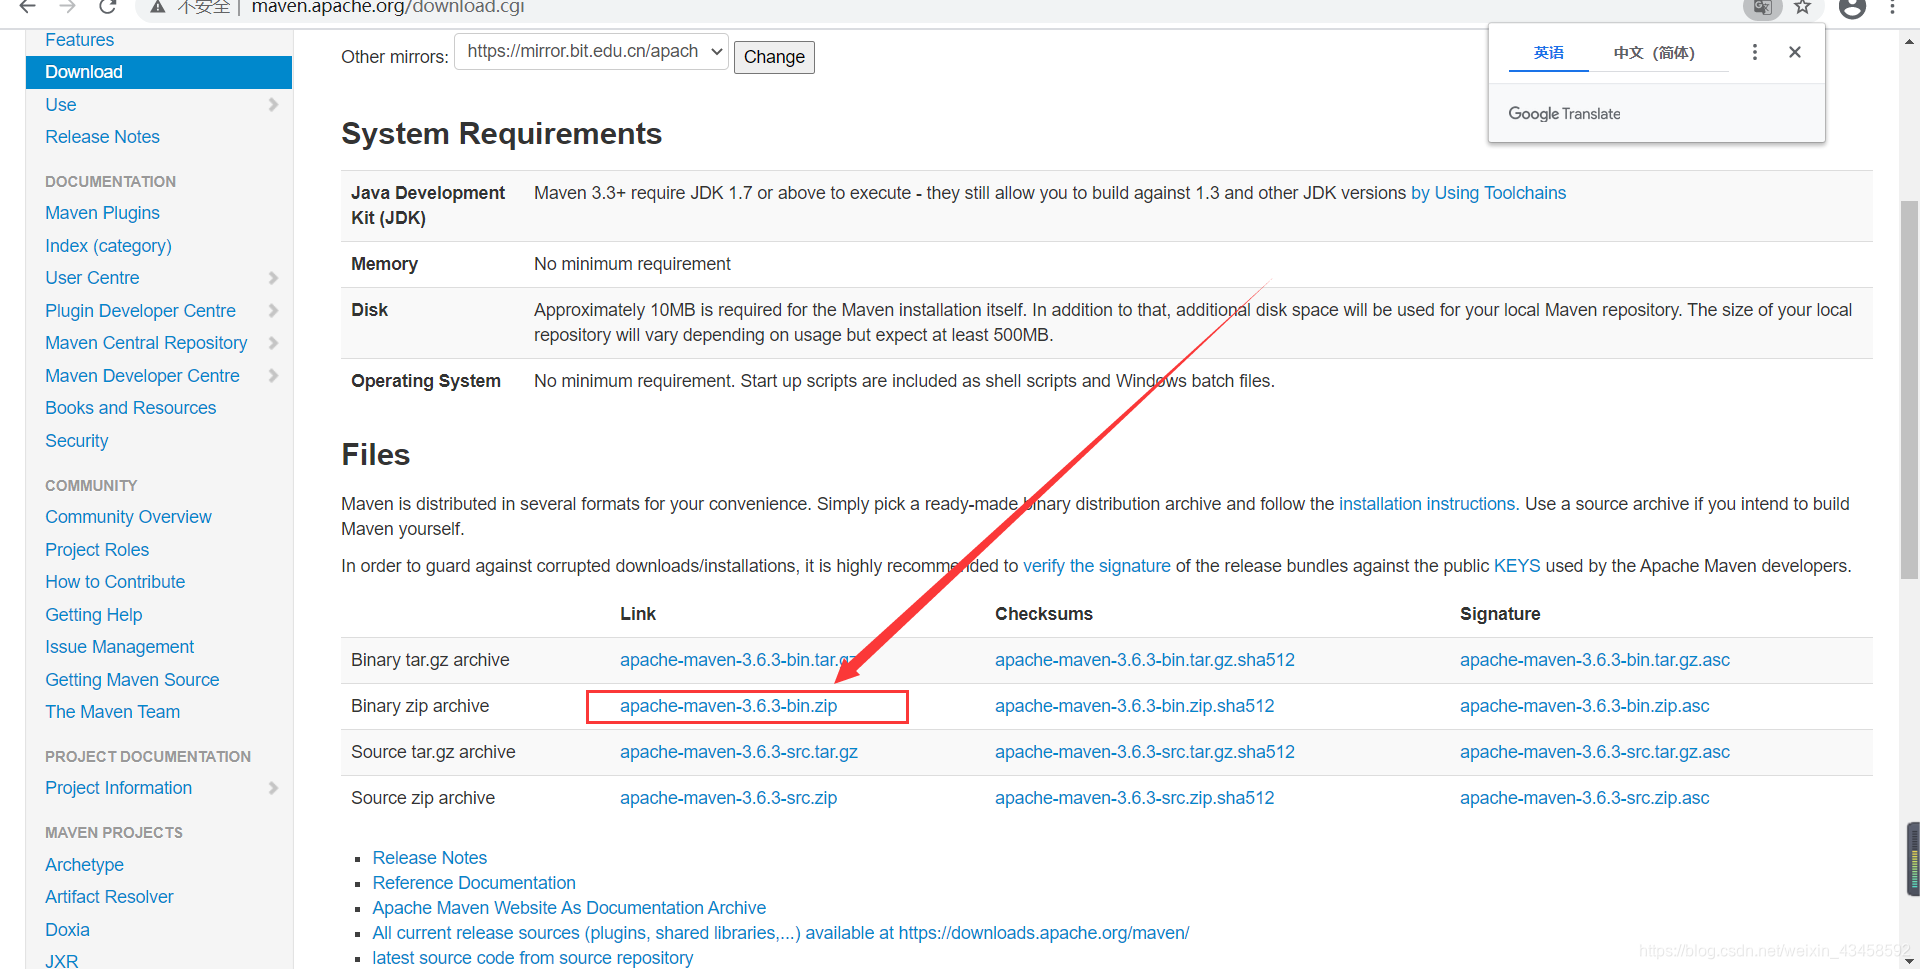1920x969 pixels.
Task: Open the browser profile avatar icon
Action: (1853, 8)
